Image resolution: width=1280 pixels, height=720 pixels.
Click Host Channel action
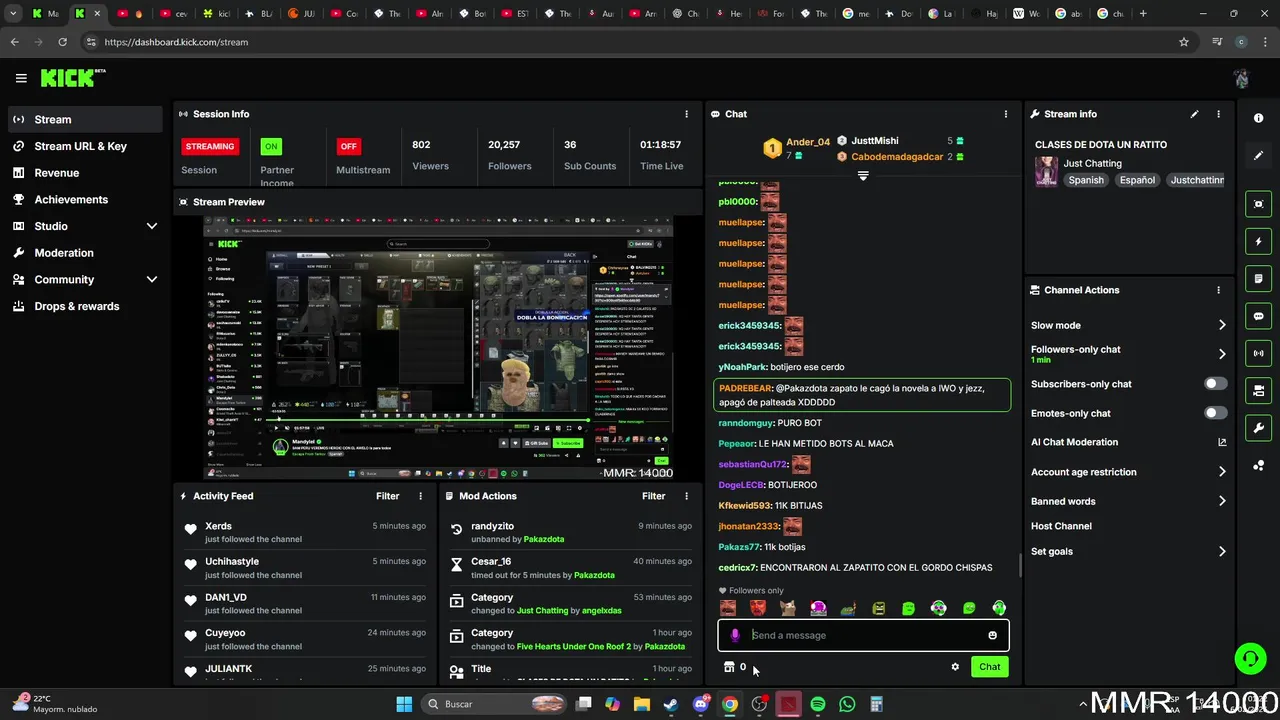pyautogui.click(x=1061, y=526)
